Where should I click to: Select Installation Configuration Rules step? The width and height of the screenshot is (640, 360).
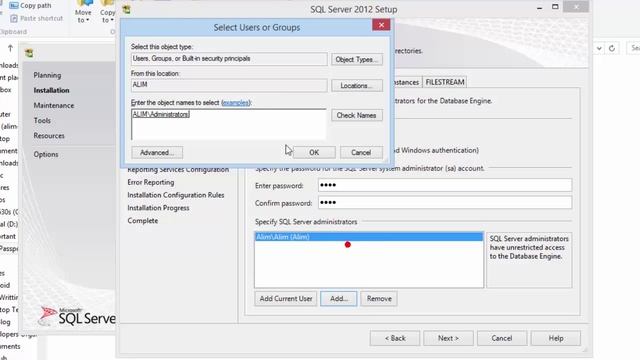(x=176, y=195)
